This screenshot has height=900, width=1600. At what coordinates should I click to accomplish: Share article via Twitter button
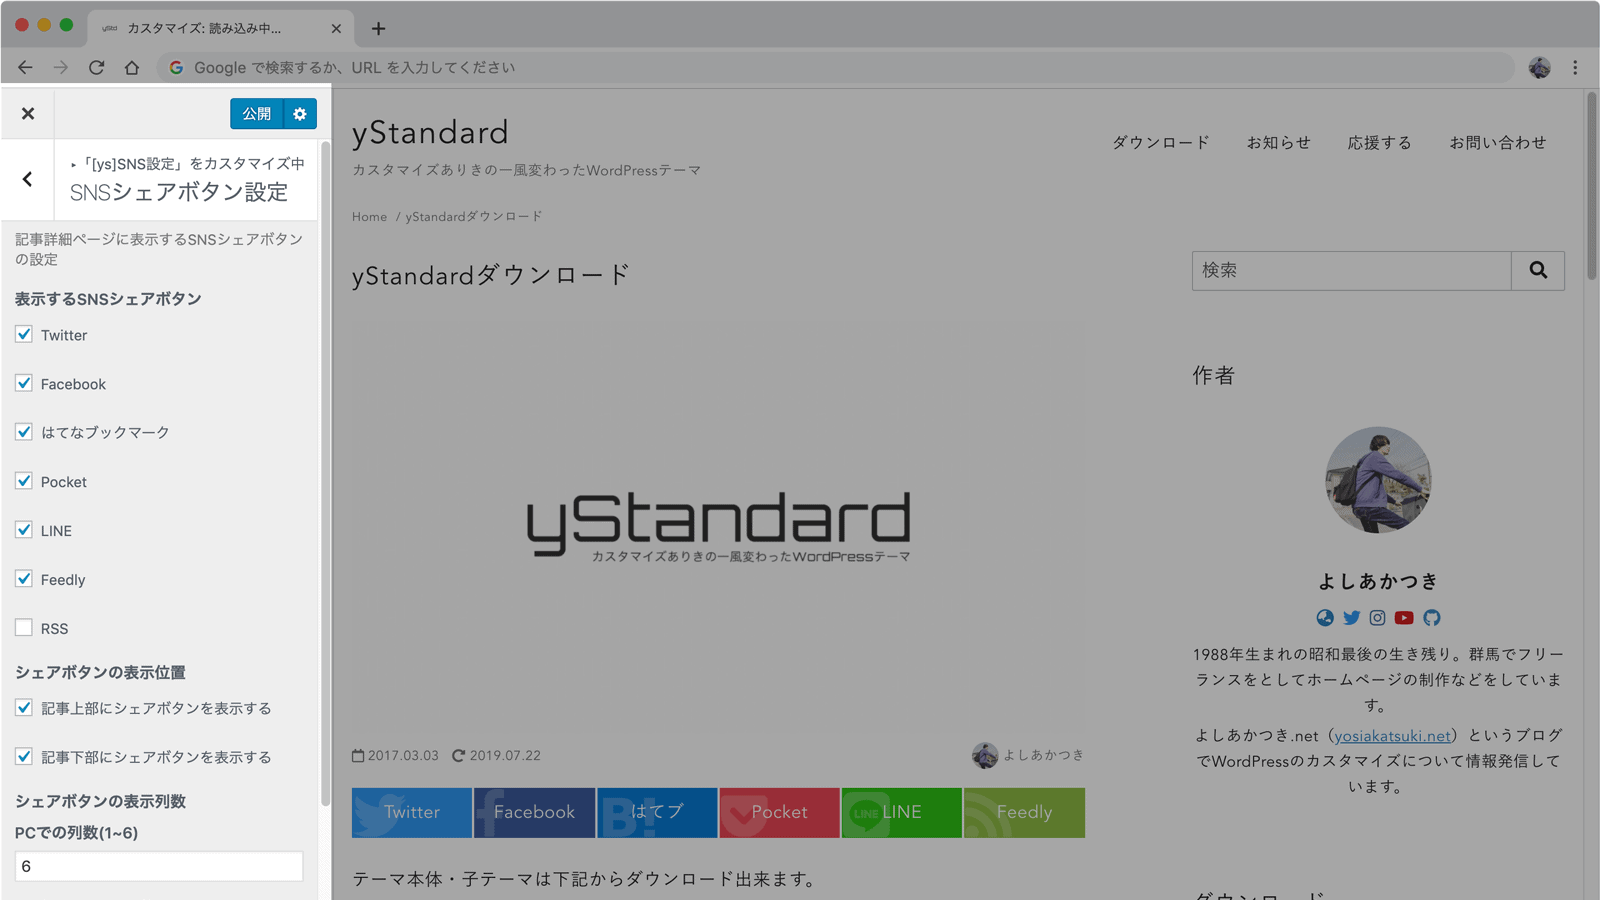412,813
